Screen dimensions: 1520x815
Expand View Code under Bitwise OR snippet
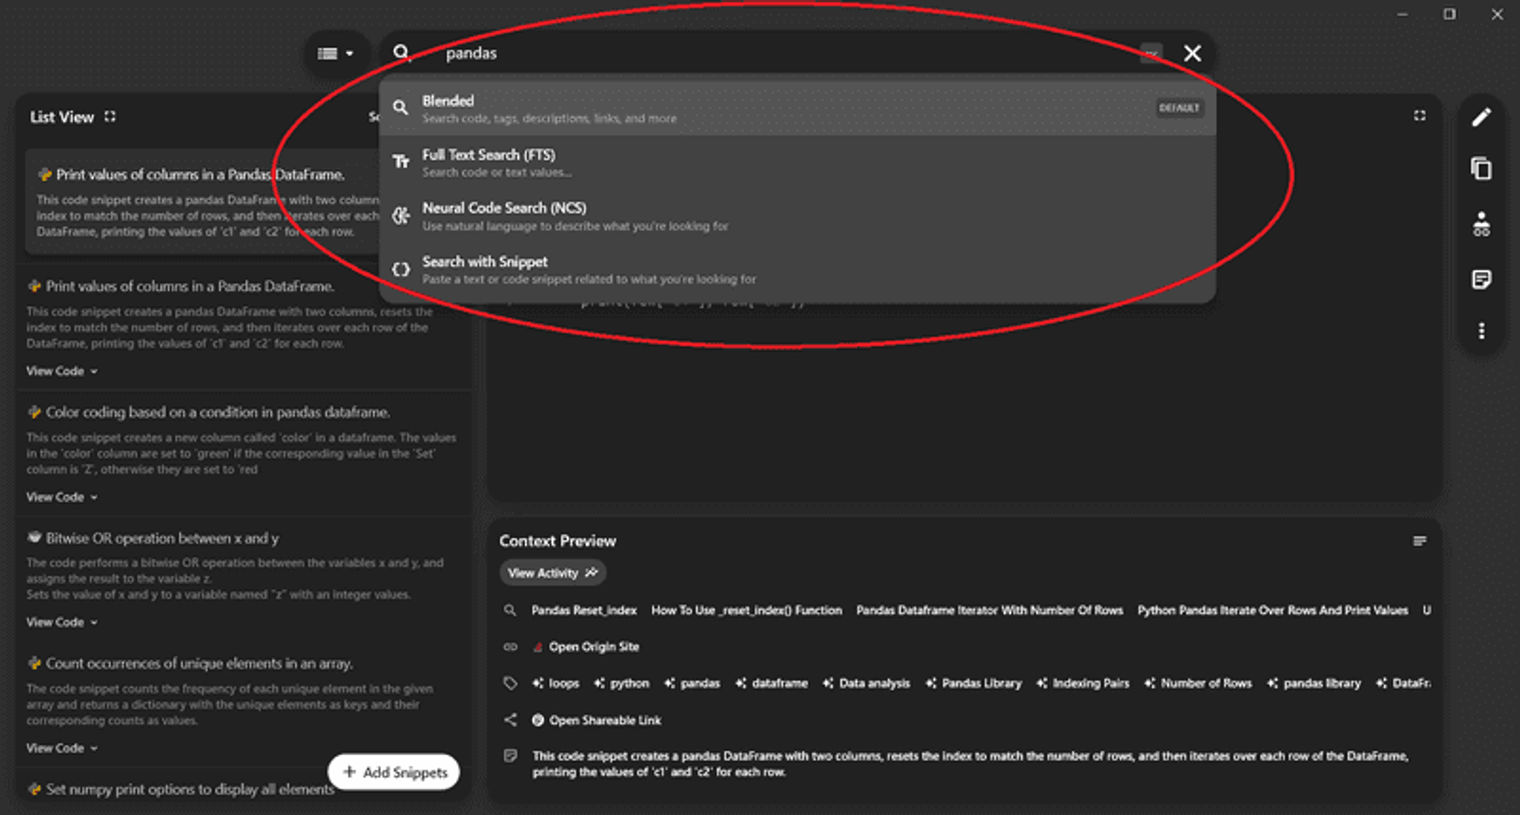[62, 622]
